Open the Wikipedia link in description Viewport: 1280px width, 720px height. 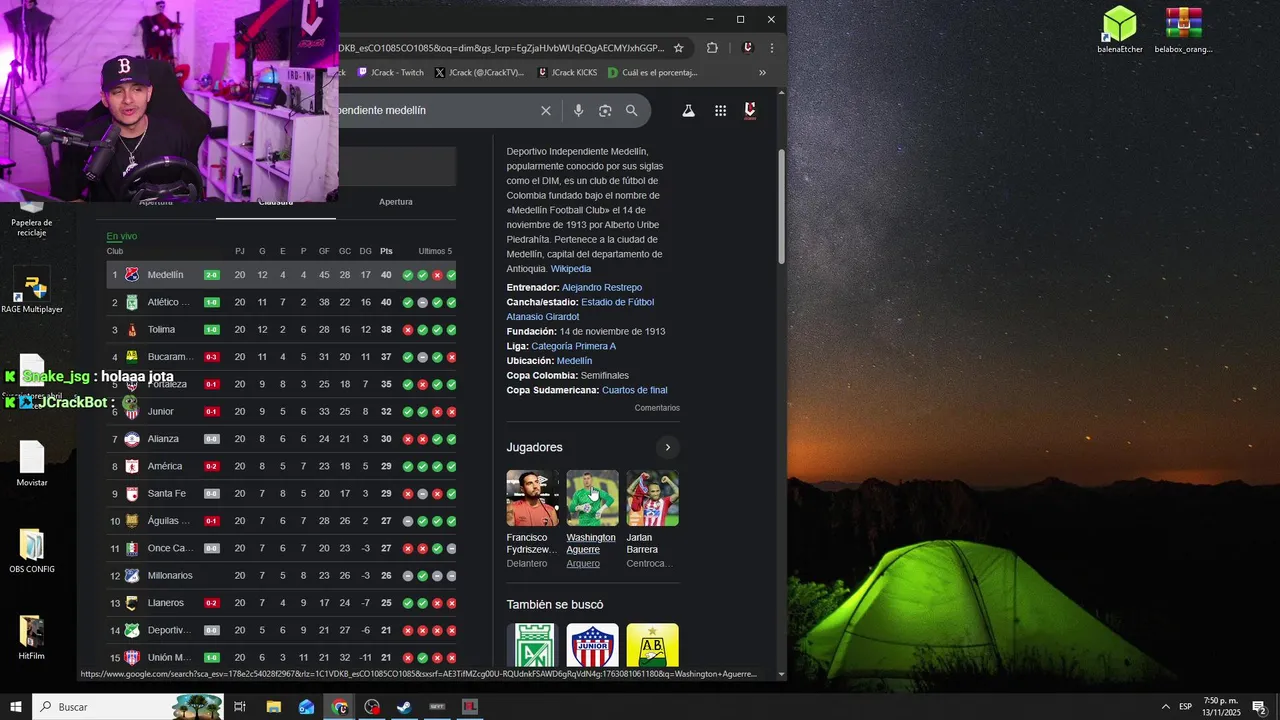[571, 269]
